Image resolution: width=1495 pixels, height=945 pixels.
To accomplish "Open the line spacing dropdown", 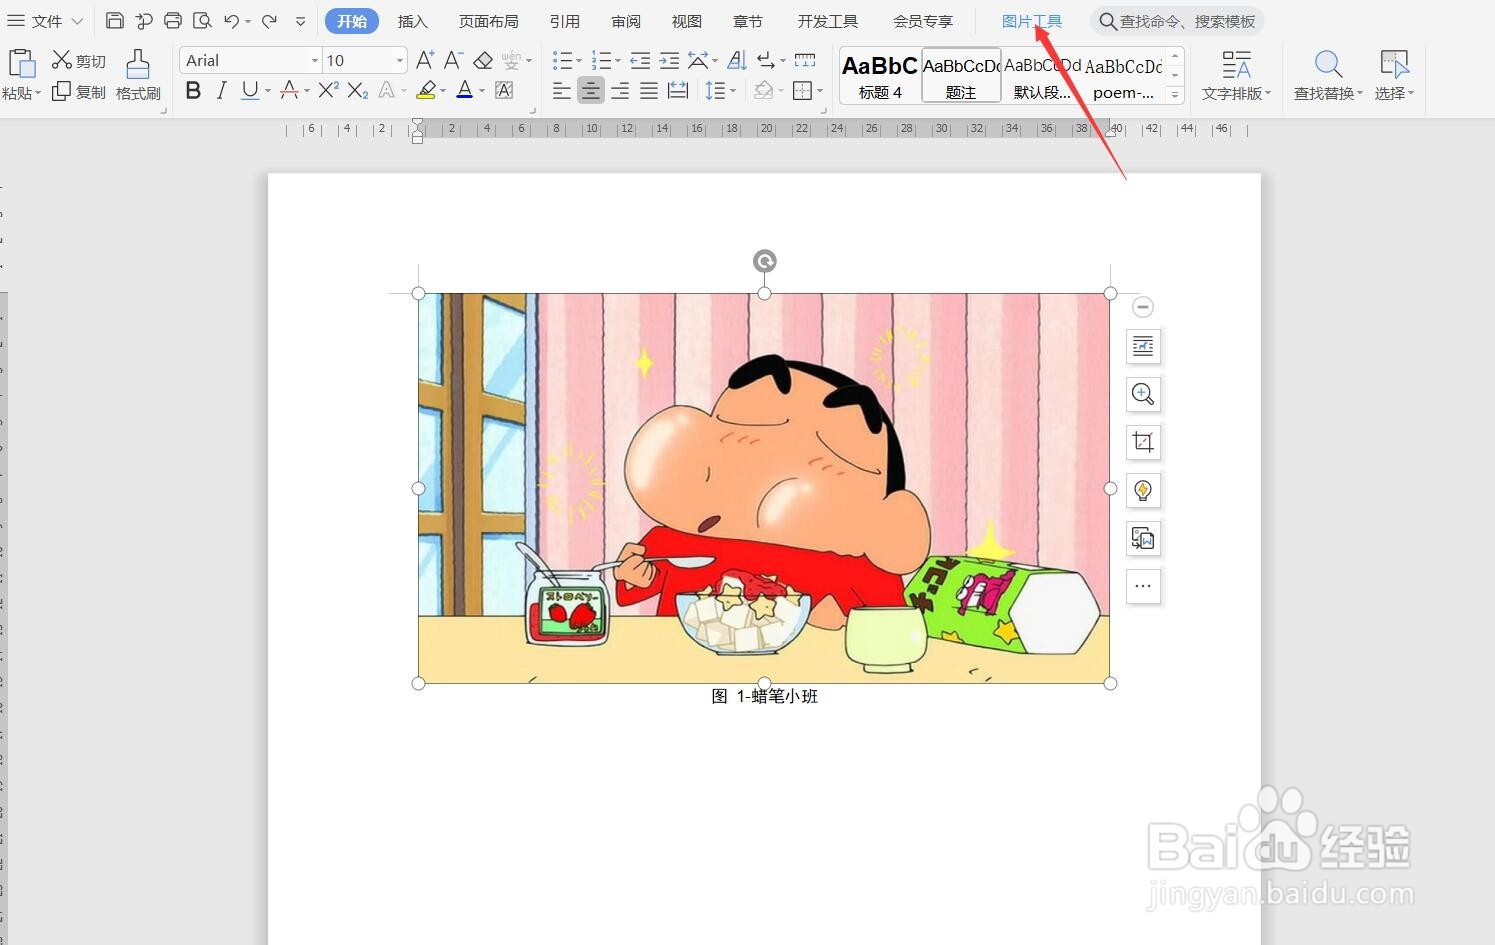I will (734, 92).
